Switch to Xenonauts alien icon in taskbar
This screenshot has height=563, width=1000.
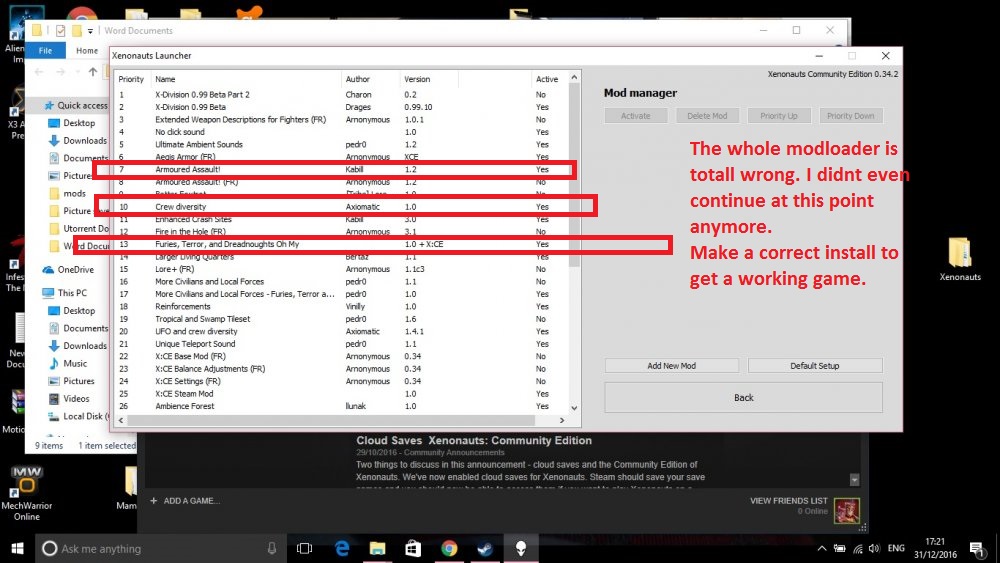pyautogui.click(x=520, y=548)
